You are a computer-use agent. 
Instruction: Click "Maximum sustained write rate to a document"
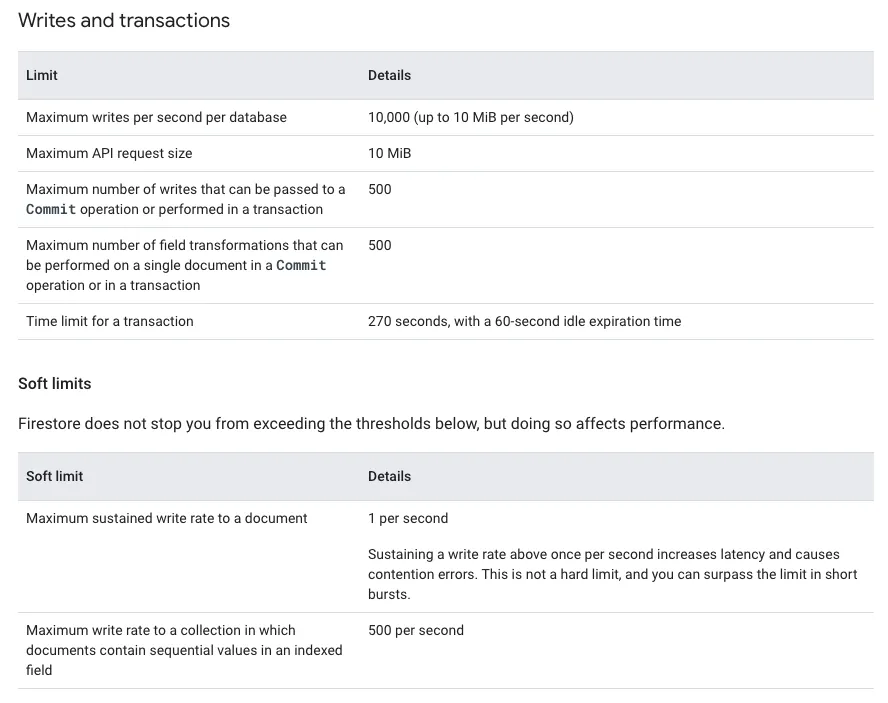click(x=167, y=518)
